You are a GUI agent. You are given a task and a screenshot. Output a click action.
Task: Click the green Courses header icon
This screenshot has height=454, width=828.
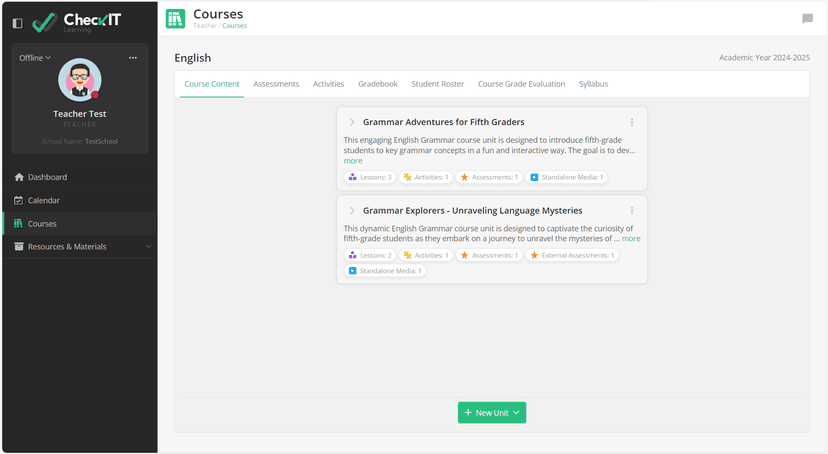pyautogui.click(x=175, y=18)
